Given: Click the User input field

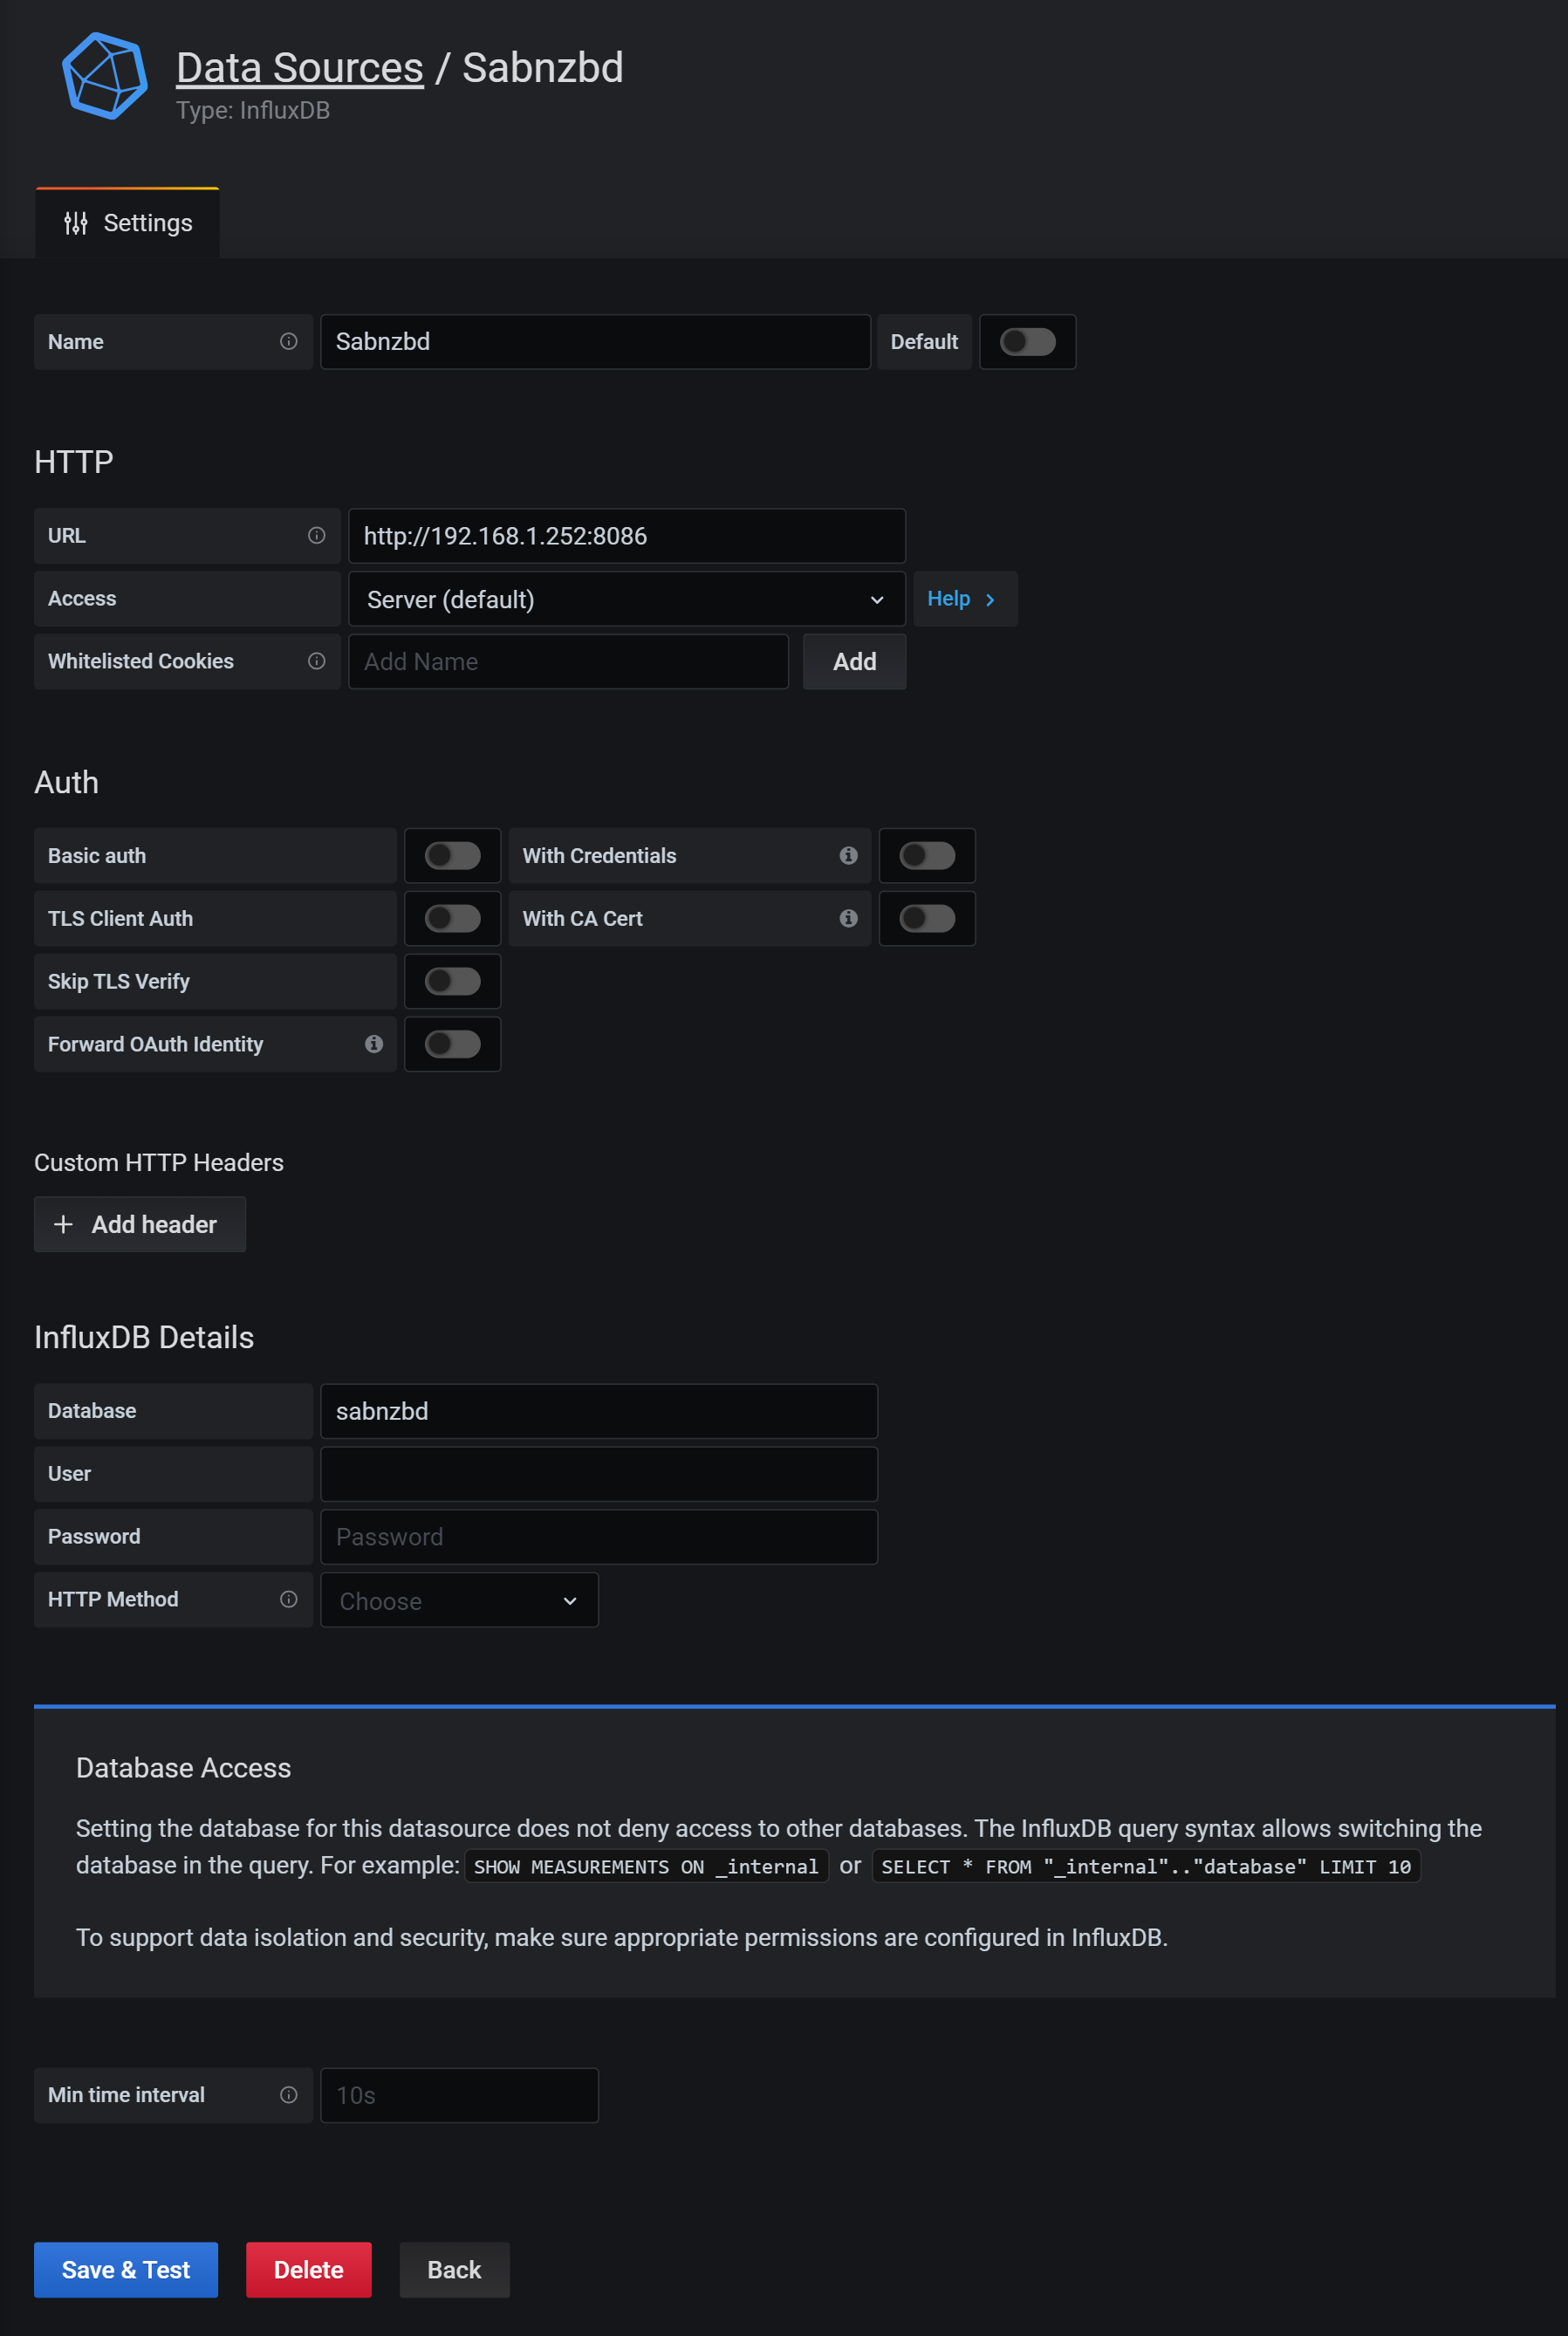Looking at the screenshot, I should coord(599,1474).
